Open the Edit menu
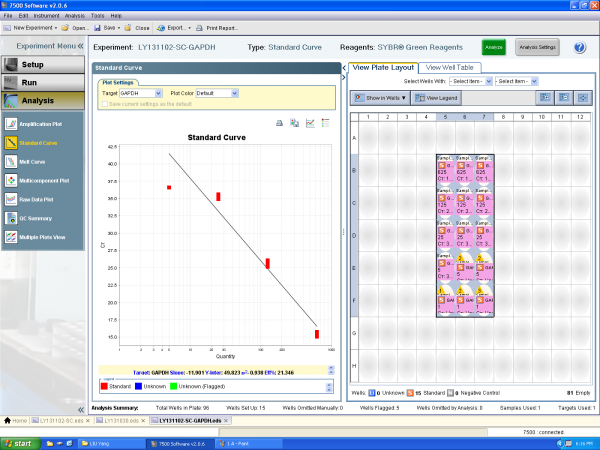 point(23,16)
